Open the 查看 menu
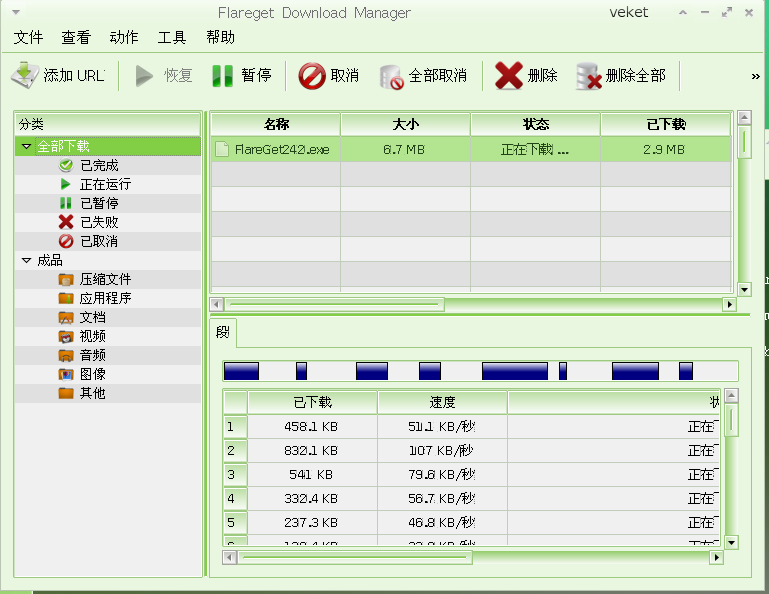The image size is (769, 594). click(76, 37)
